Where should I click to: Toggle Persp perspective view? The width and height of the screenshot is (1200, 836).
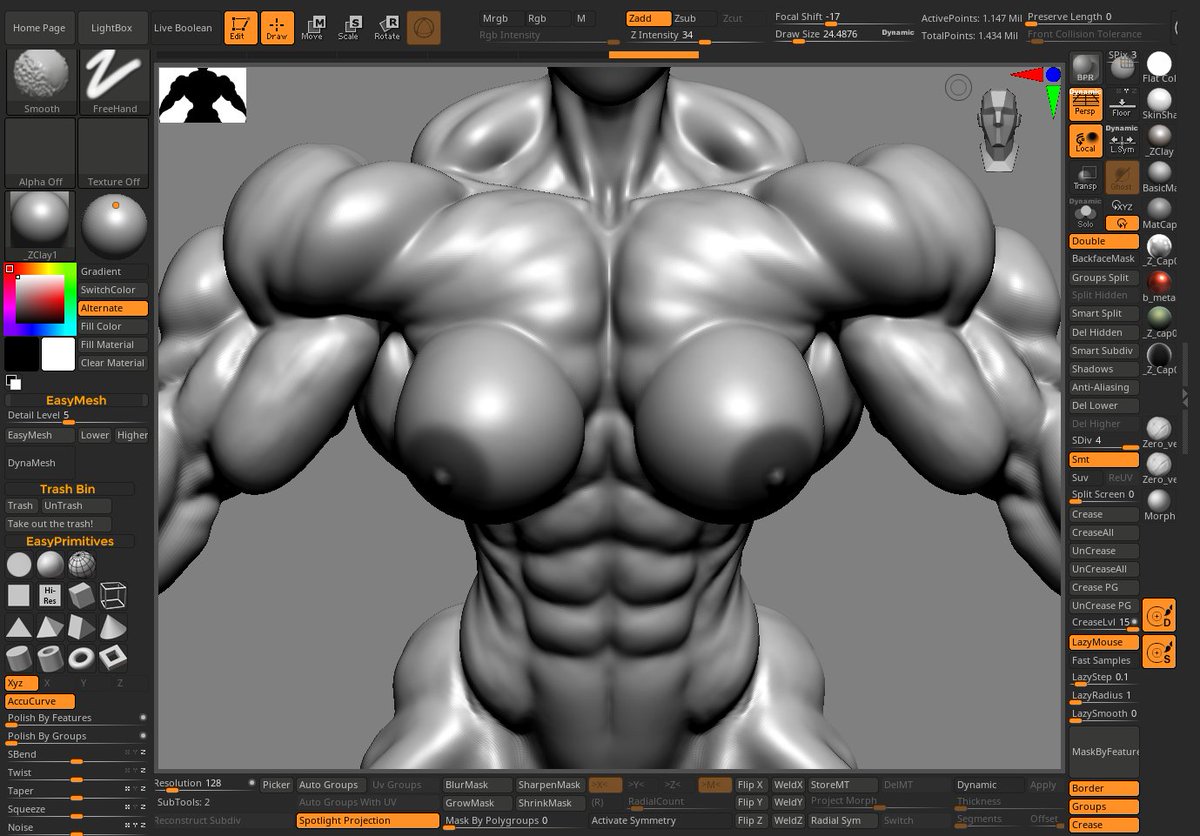[1085, 106]
